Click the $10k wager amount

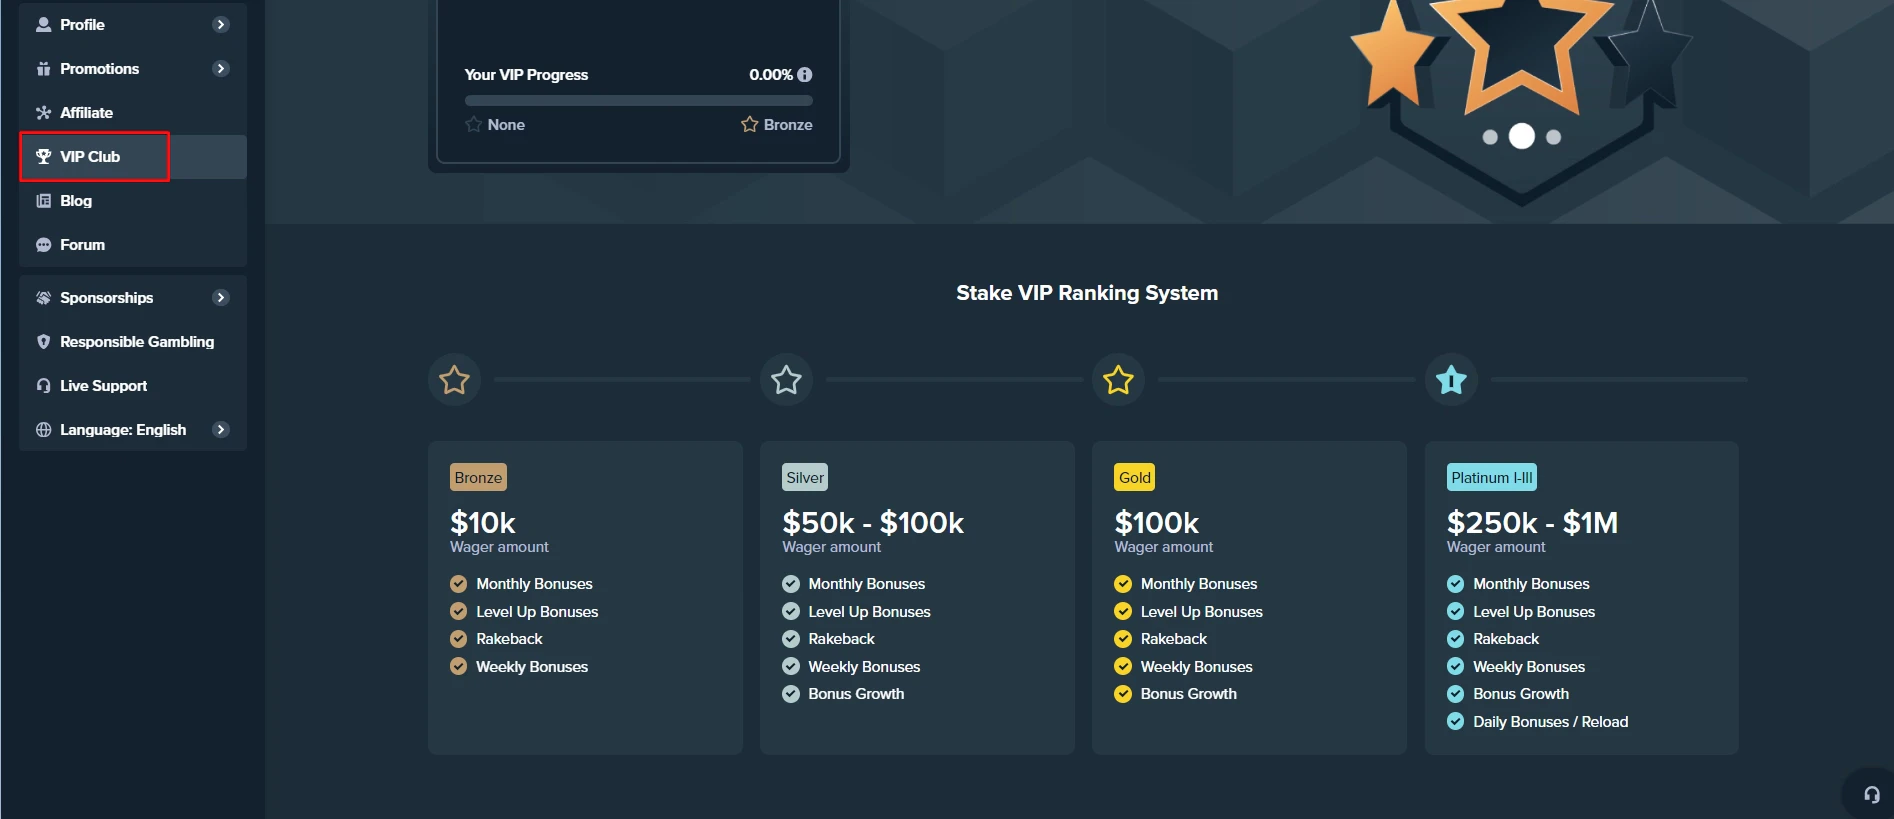click(x=482, y=522)
